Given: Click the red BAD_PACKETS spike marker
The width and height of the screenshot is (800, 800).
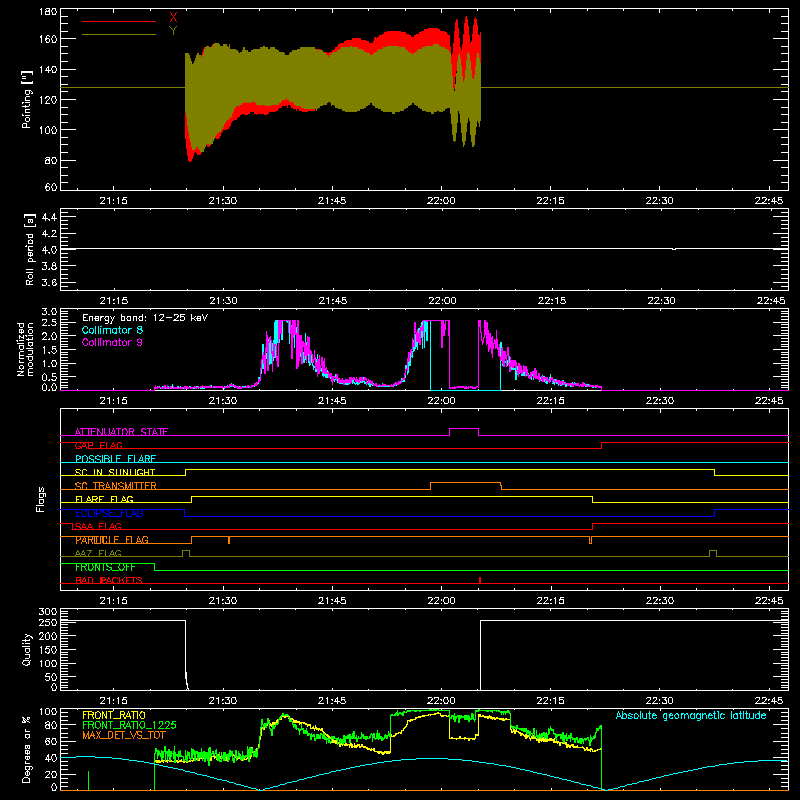Looking at the screenshot, I should click(480, 580).
